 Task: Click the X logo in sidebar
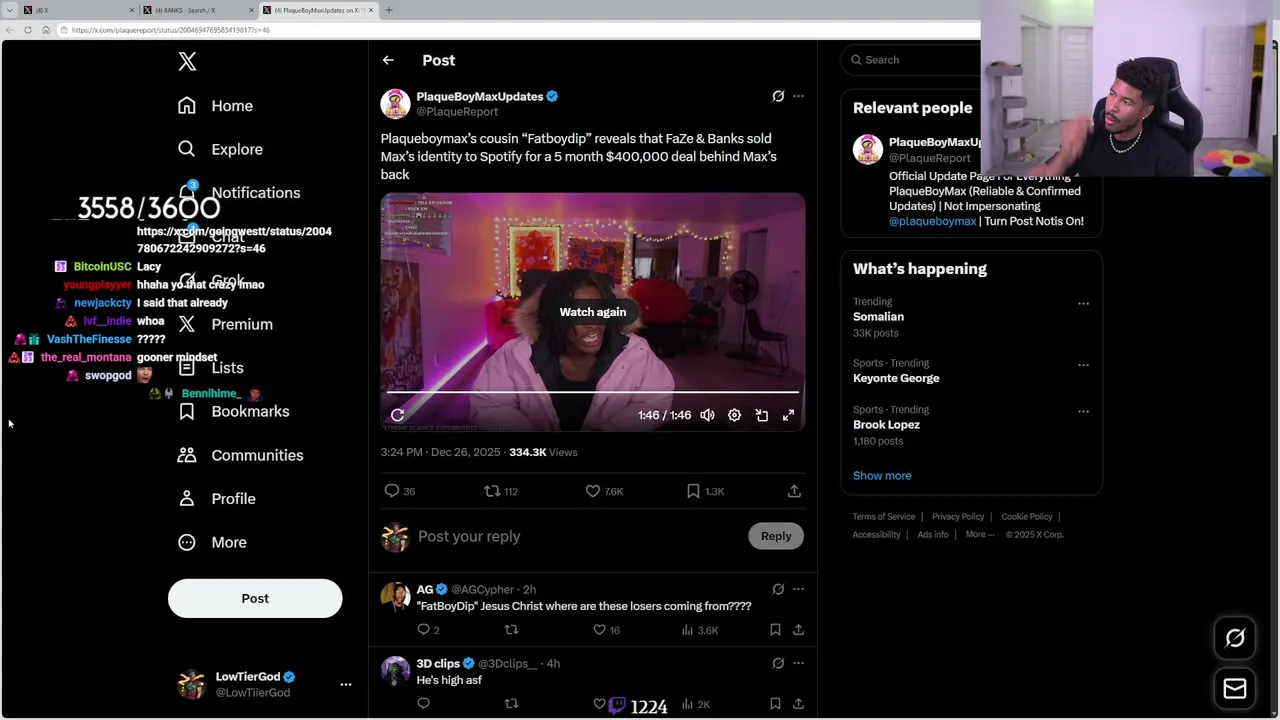click(x=187, y=61)
